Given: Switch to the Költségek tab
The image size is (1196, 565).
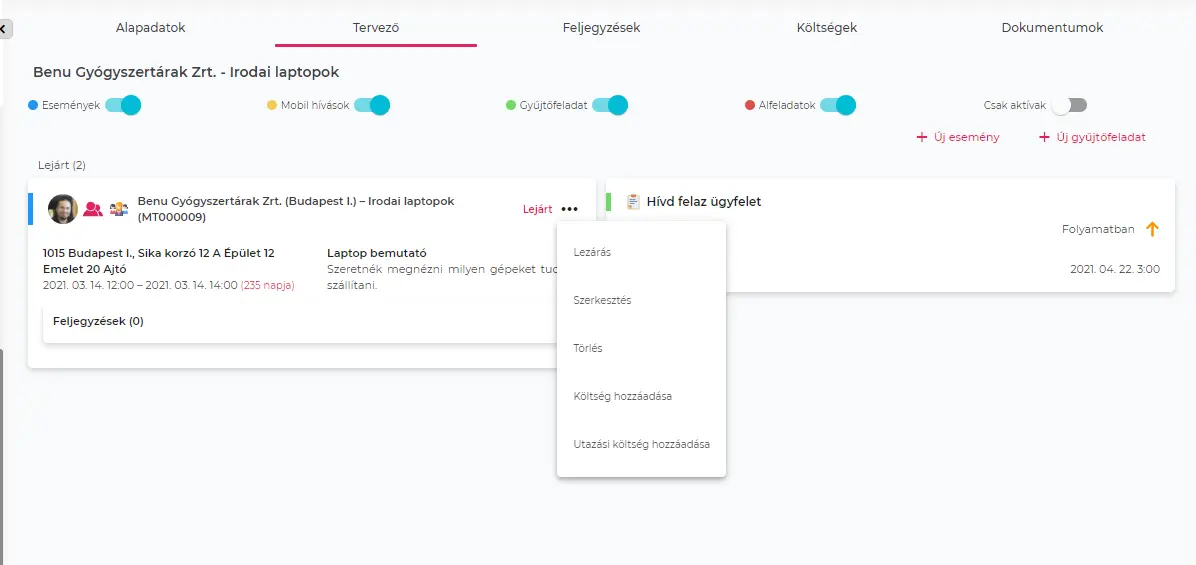Looking at the screenshot, I should (x=826, y=28).
